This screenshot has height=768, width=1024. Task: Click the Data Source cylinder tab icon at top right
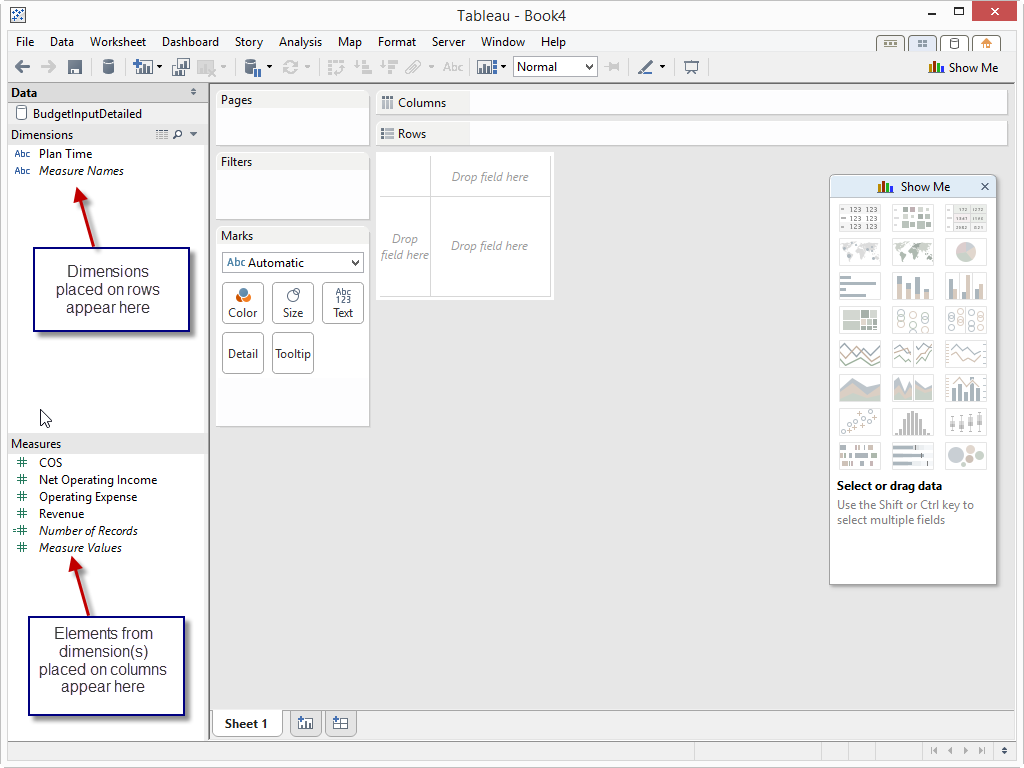[x=954, y=43]
